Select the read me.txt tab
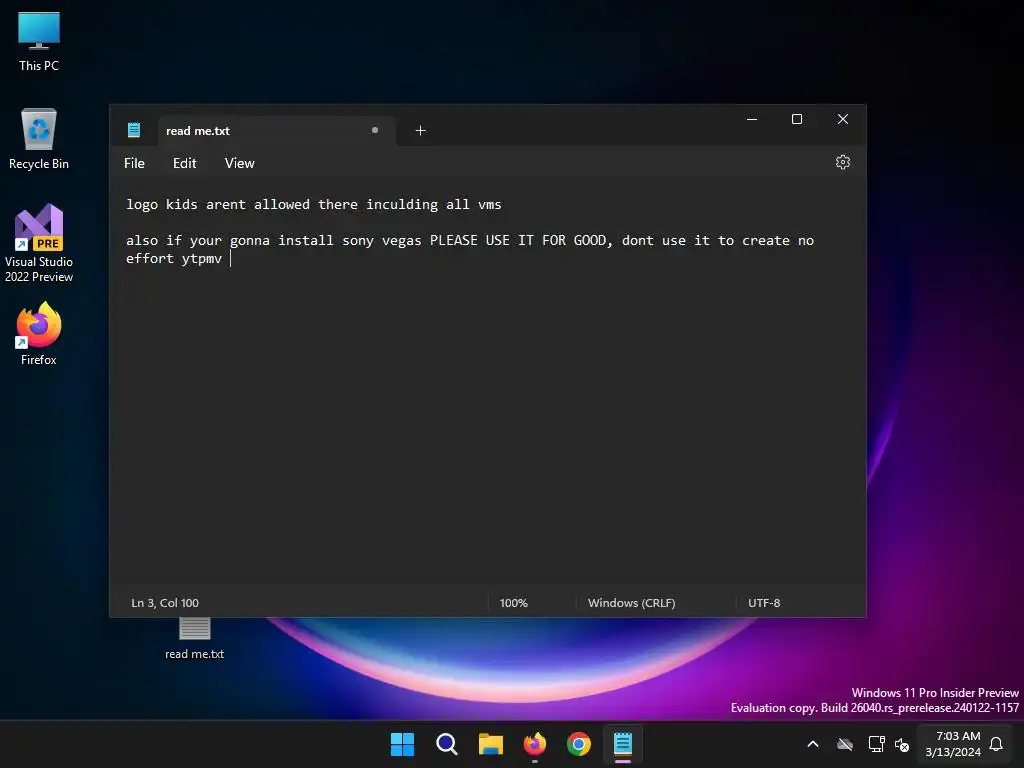 point(277,131)
